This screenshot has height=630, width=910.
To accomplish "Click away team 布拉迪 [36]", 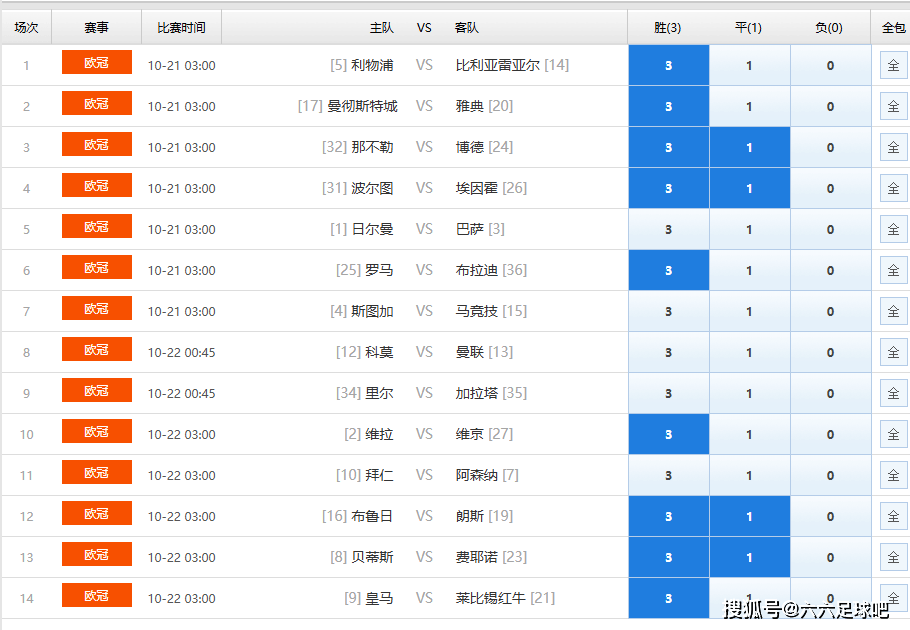I will pos(491,270).
